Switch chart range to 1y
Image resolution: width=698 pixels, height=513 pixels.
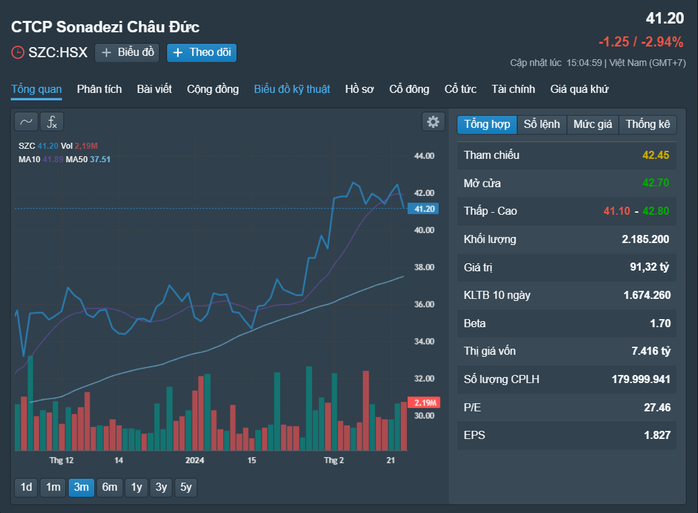coord(136,487)
